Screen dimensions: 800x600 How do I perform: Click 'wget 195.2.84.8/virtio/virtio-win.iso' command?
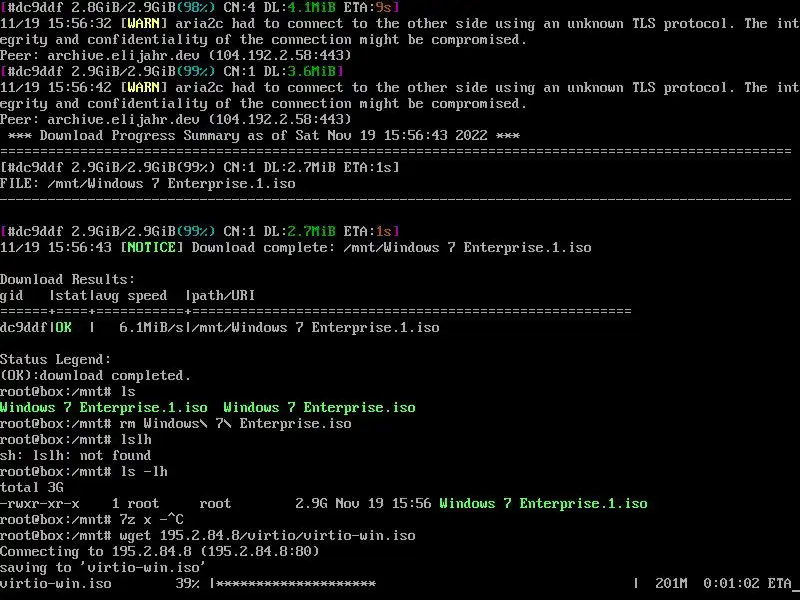click(267, 536)
